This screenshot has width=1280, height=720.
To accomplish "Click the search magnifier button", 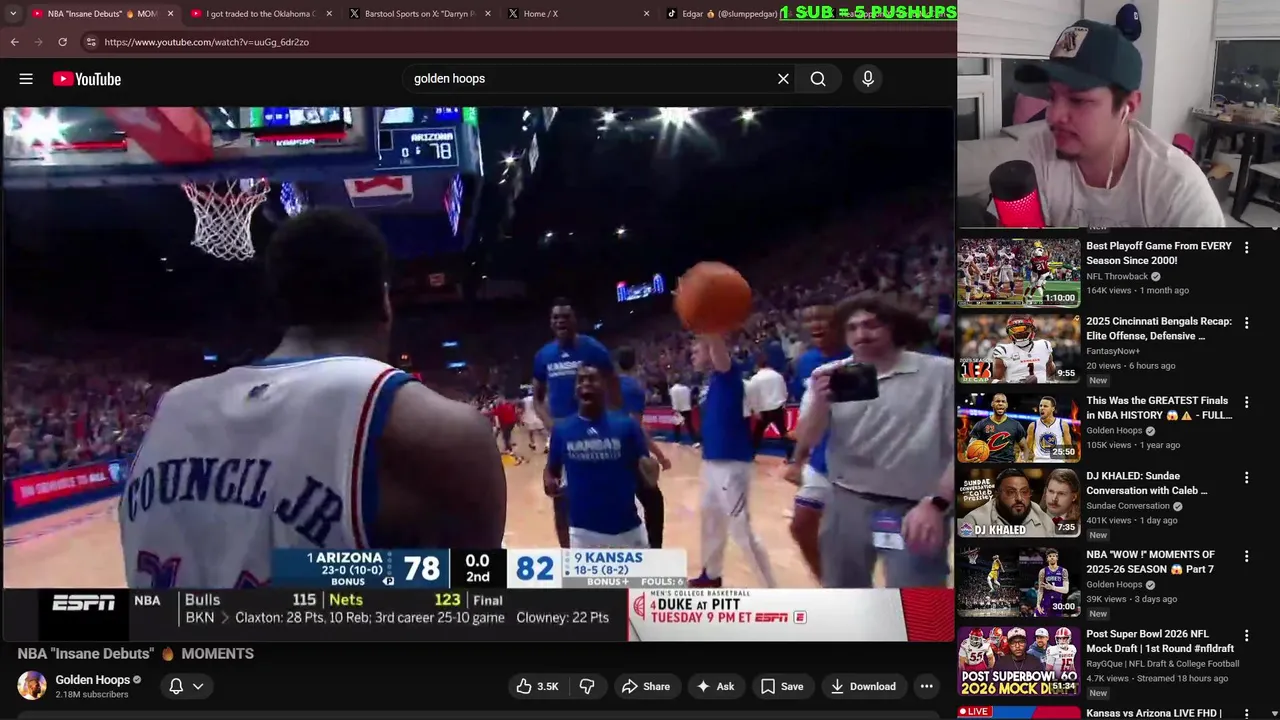I will tap(818, 79).
